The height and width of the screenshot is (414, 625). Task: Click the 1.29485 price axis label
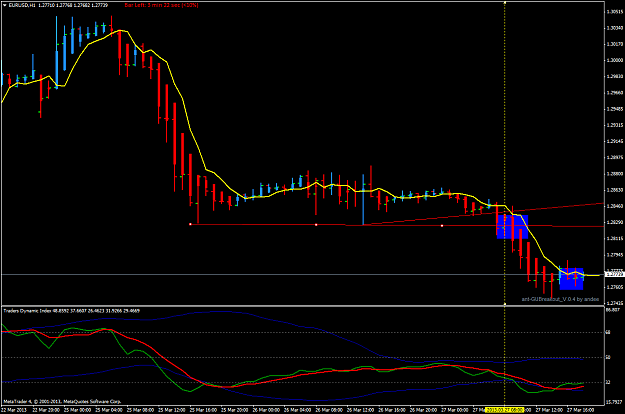tap(615, 109)
